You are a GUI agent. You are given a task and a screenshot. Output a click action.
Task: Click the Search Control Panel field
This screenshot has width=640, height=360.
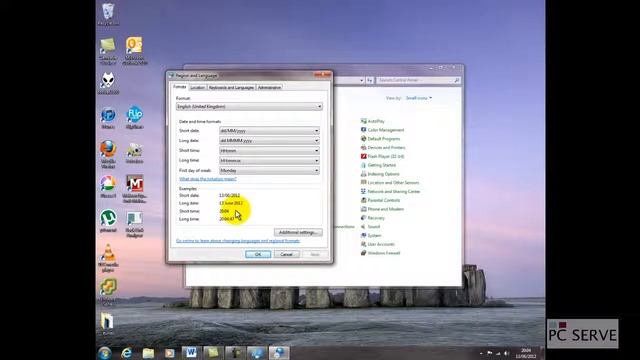click(x=418, y=80)
